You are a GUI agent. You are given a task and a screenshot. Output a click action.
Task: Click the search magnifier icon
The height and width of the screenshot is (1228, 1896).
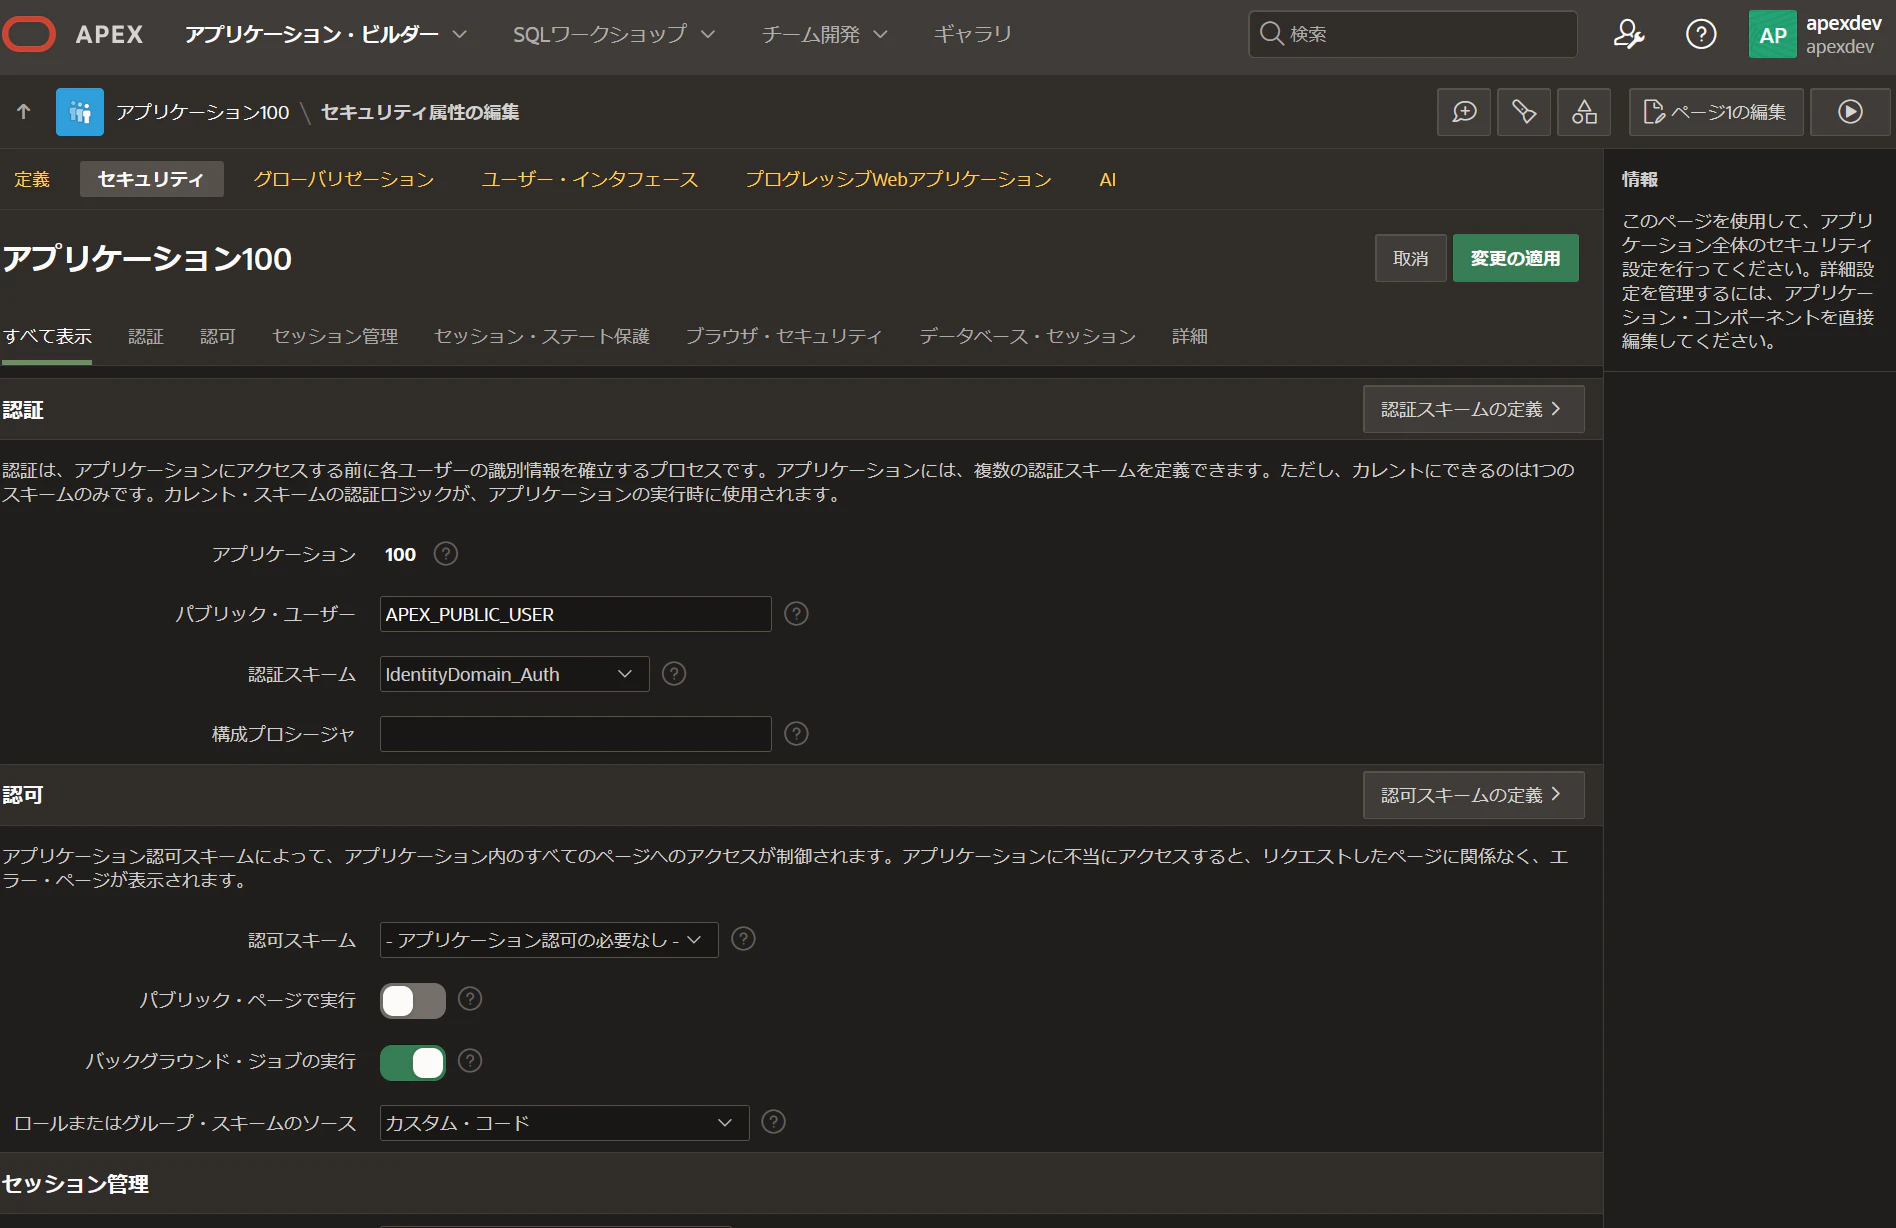coord(1271,34)
